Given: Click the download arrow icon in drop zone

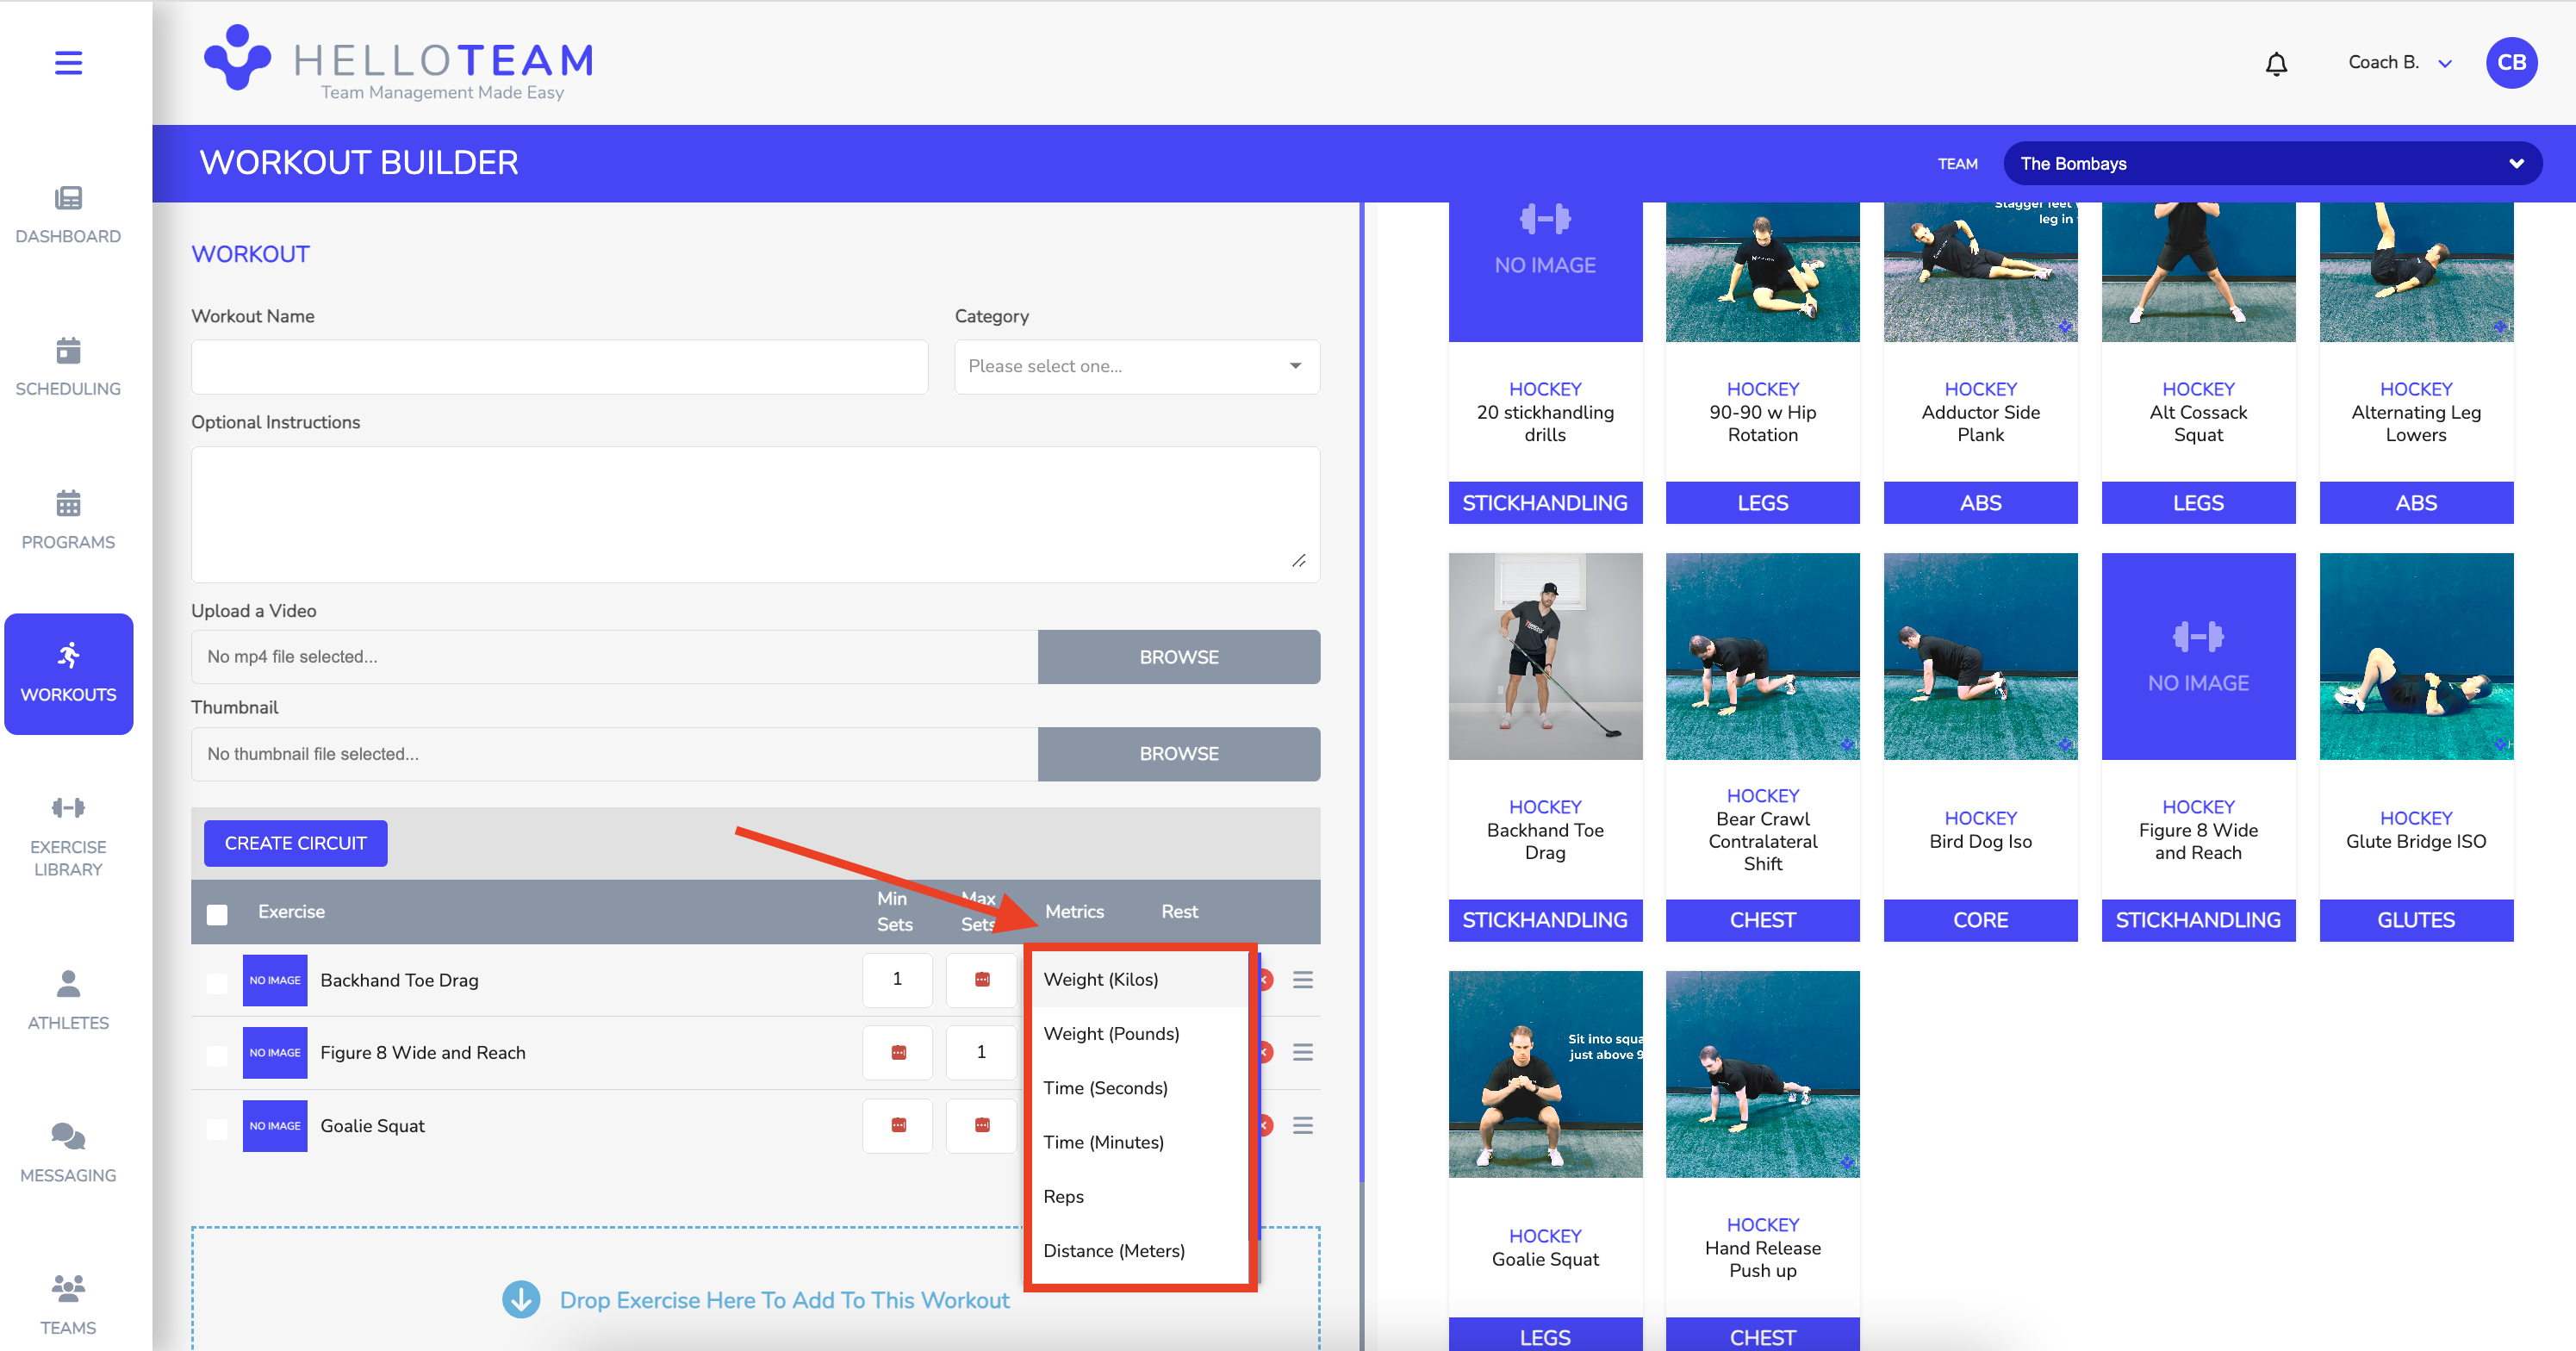Looking at the screenshot, I should point(521,1299).
